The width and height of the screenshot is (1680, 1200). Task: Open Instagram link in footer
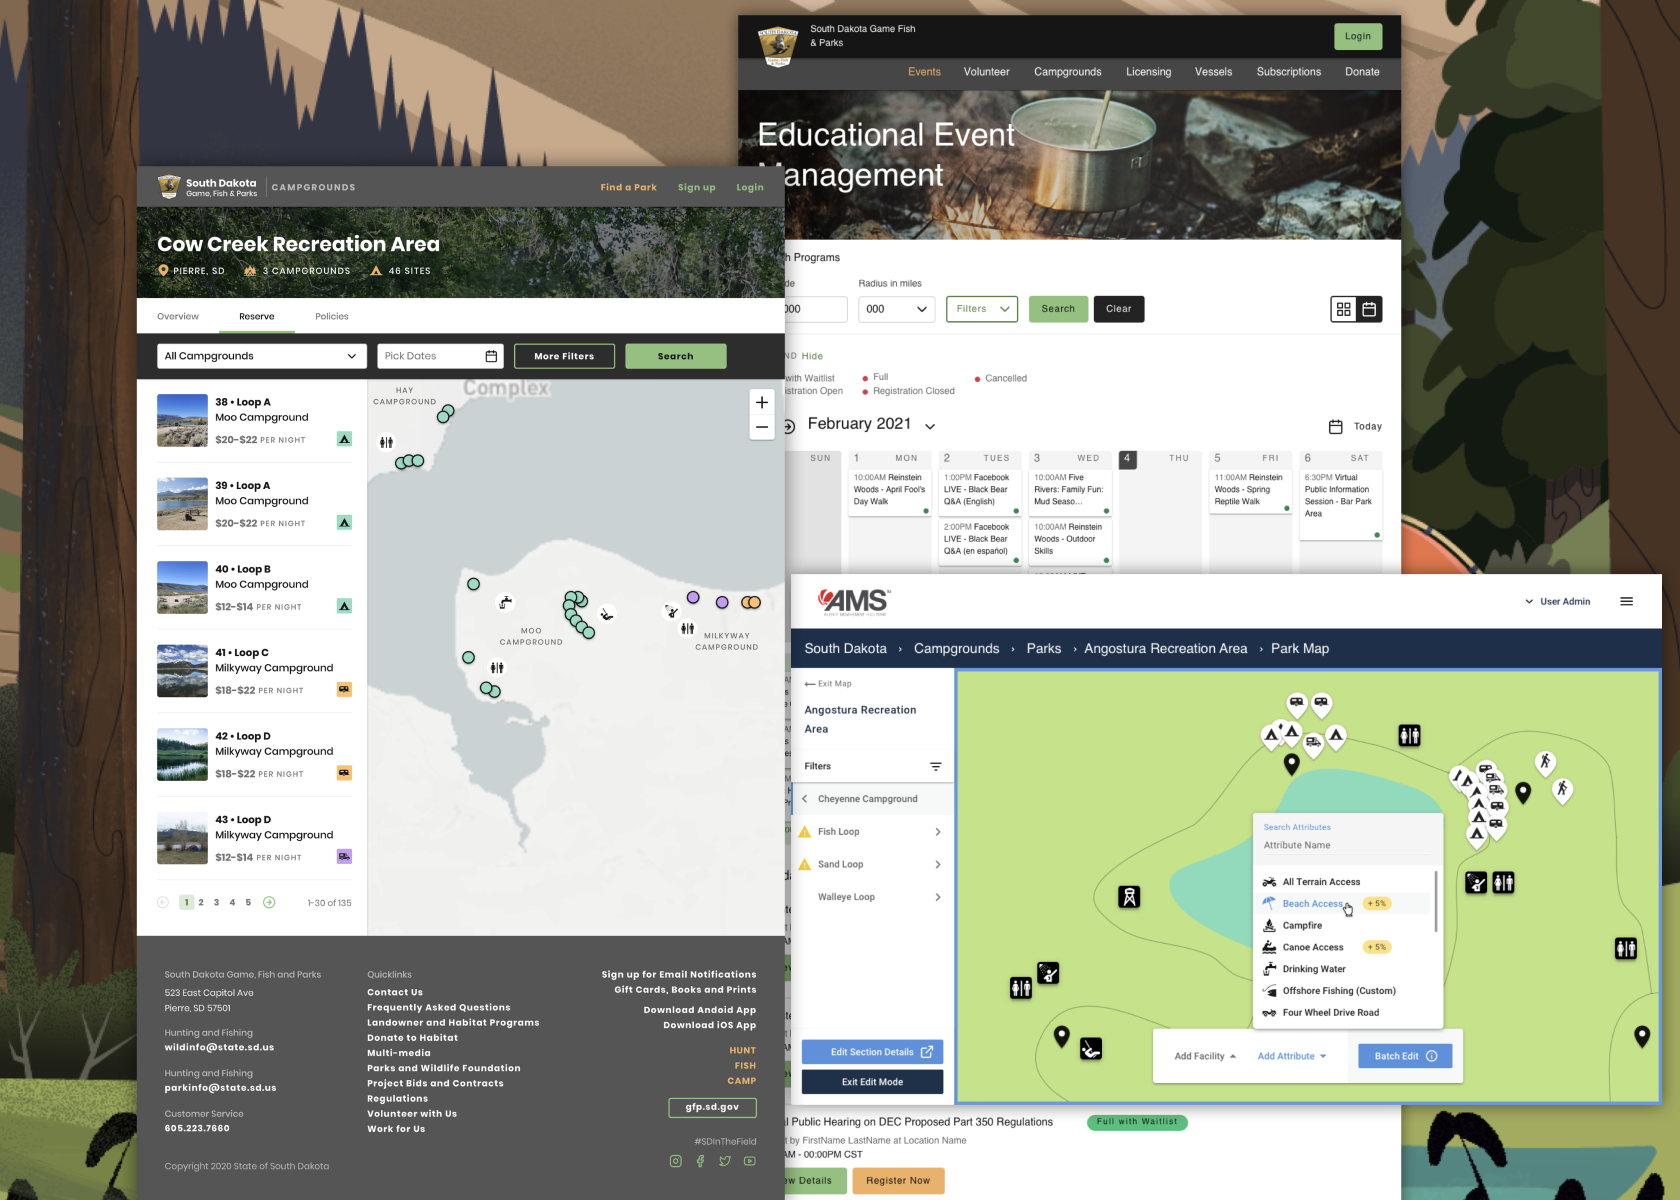pos(676,1161)
